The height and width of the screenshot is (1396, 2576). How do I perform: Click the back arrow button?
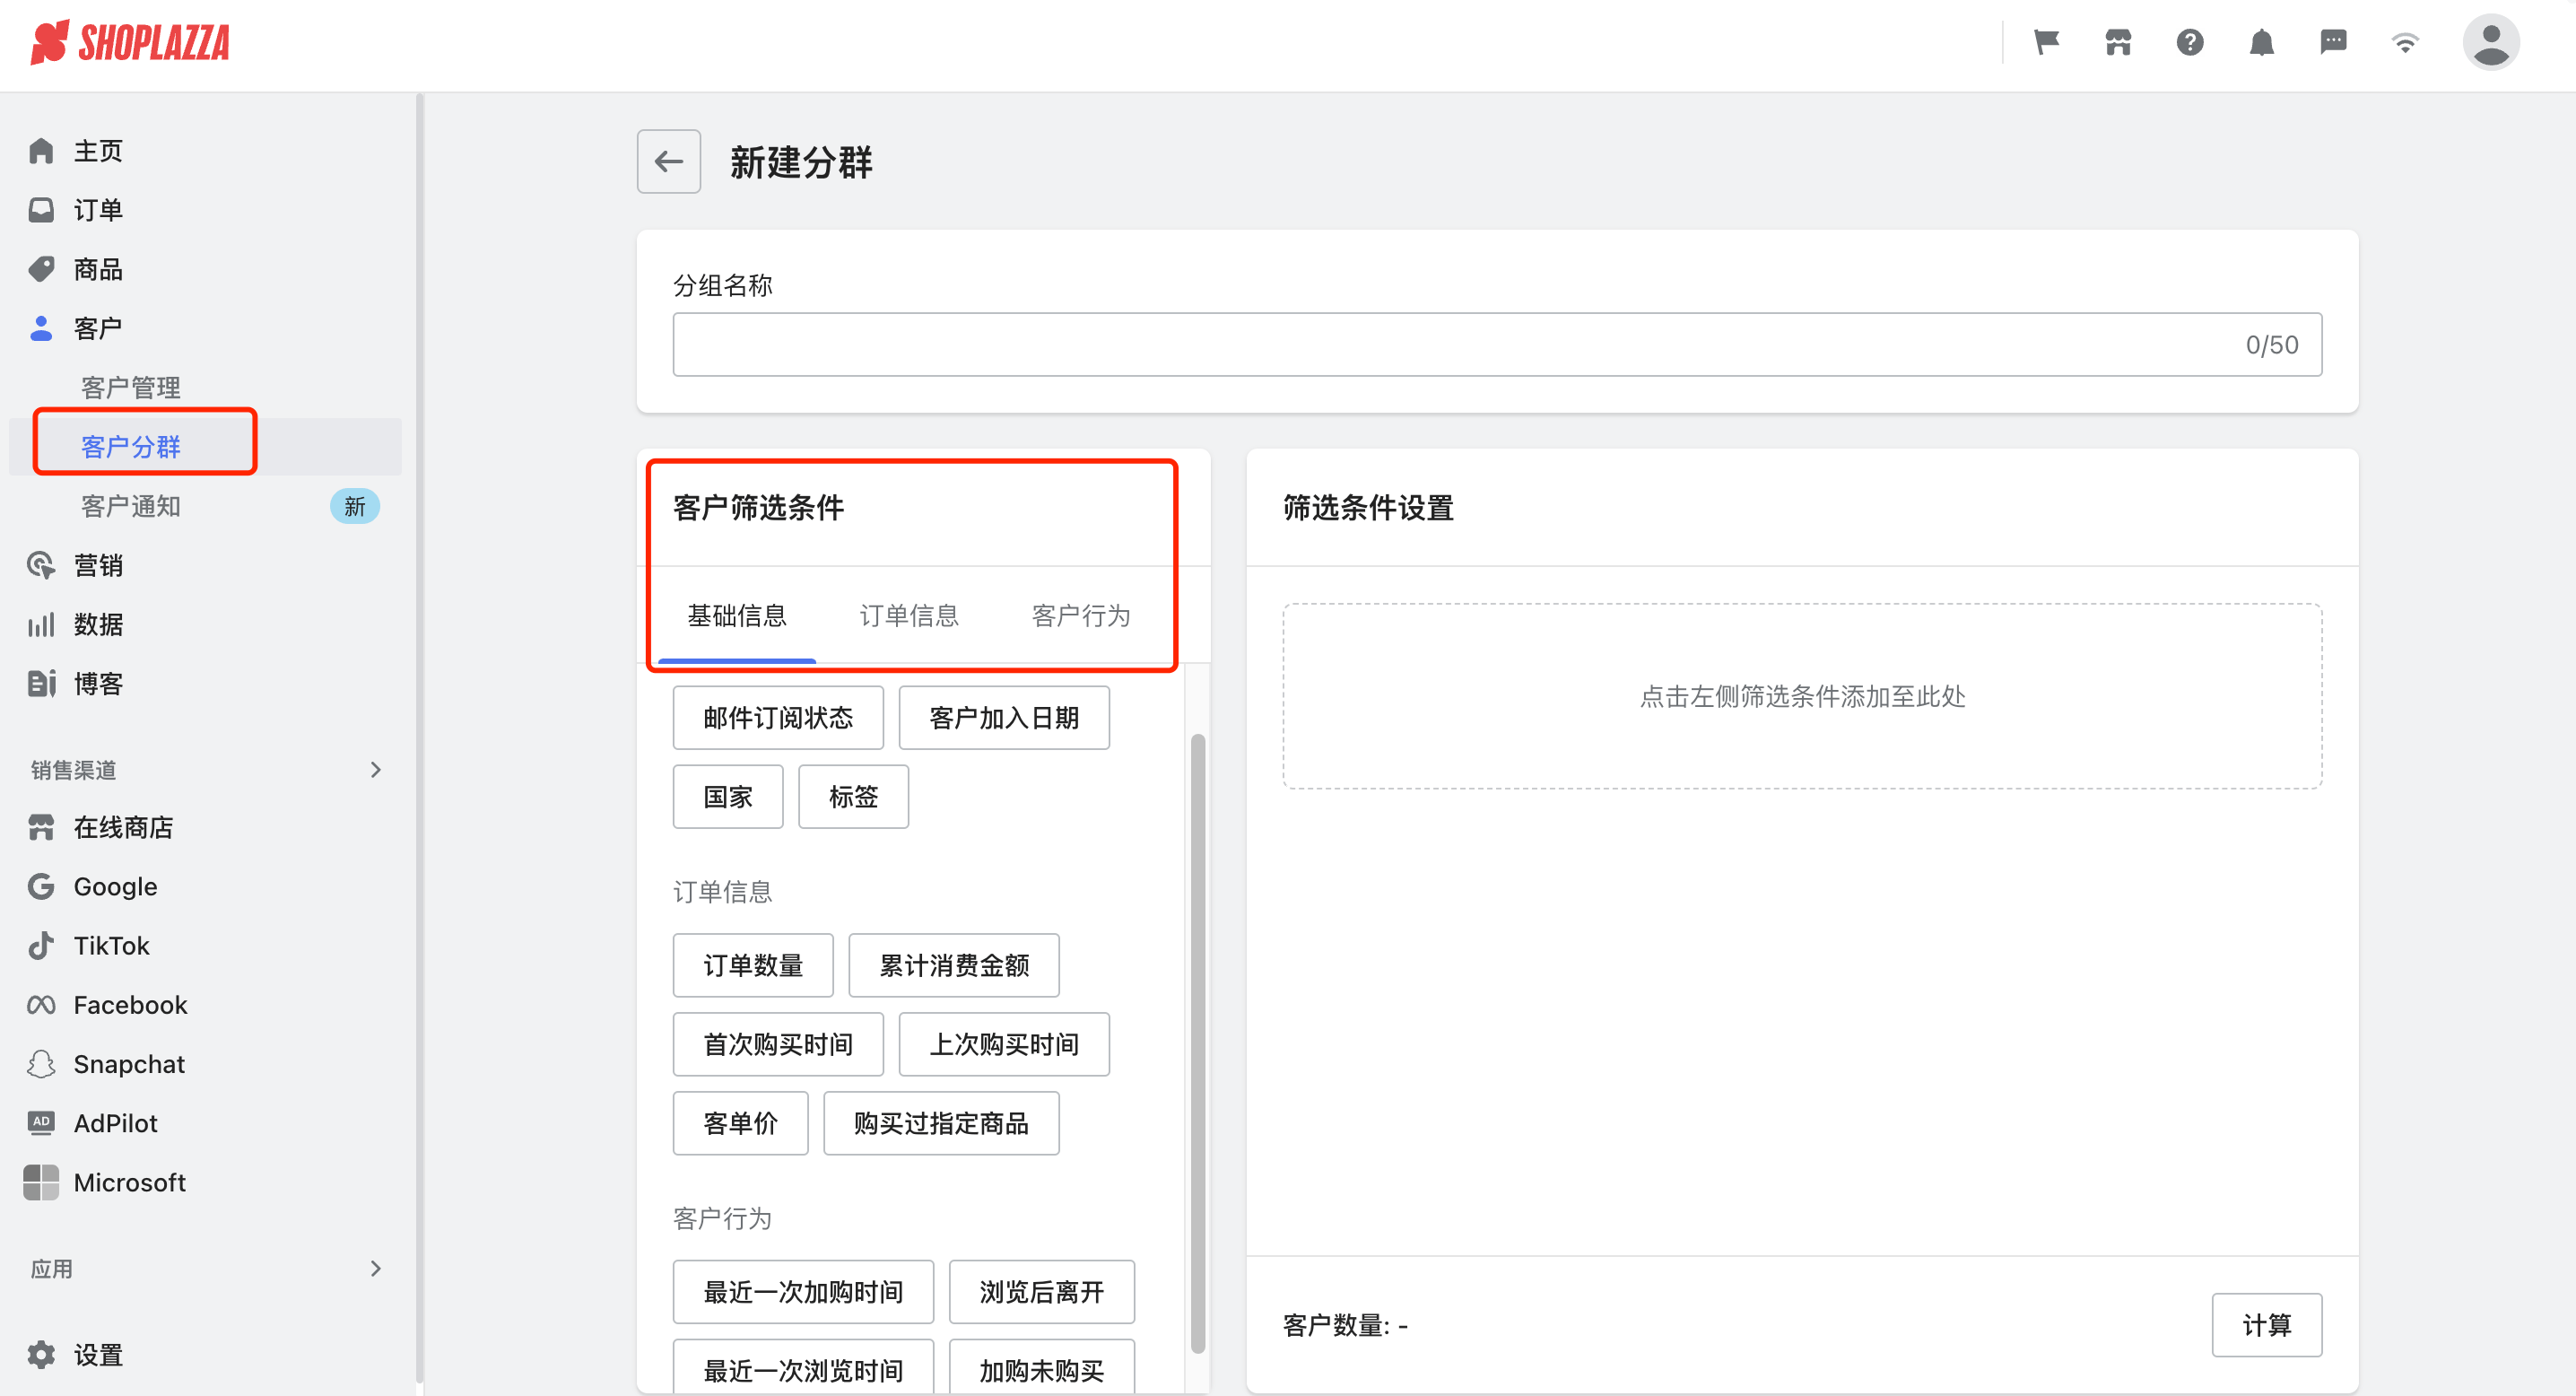pos(668,161)
